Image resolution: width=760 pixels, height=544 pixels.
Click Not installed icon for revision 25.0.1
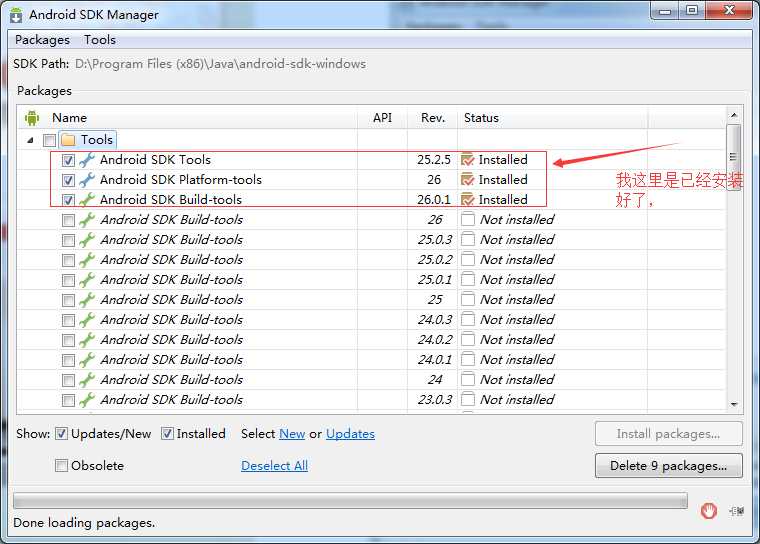[468, 279]
